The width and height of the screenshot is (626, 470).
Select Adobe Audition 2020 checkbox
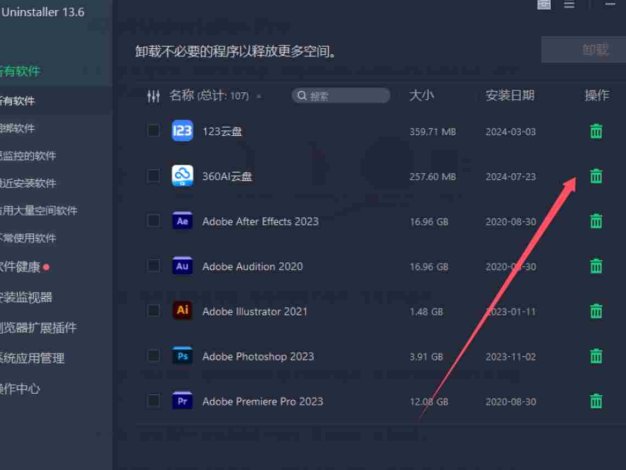153,266
